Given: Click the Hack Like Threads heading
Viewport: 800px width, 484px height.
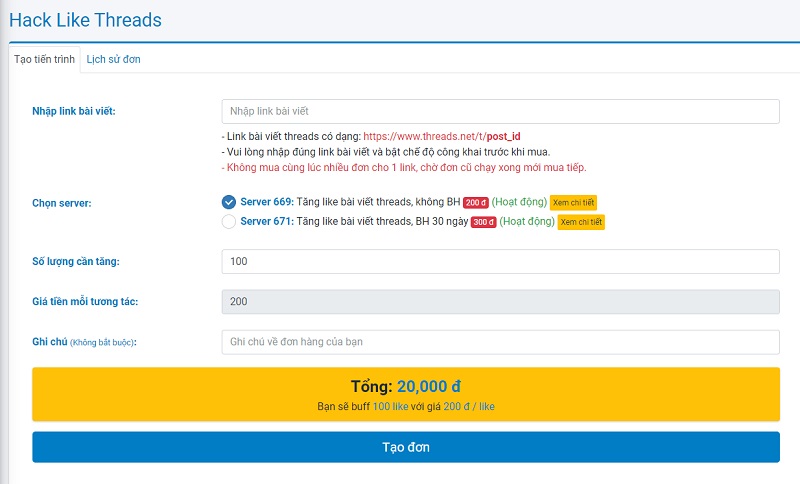Looking at the screenshot, I should click(x=85, y=20).
